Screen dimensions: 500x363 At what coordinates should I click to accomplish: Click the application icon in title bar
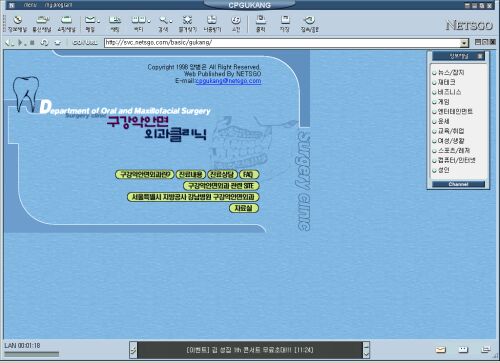pyautogui.click(x=12, y=5)
